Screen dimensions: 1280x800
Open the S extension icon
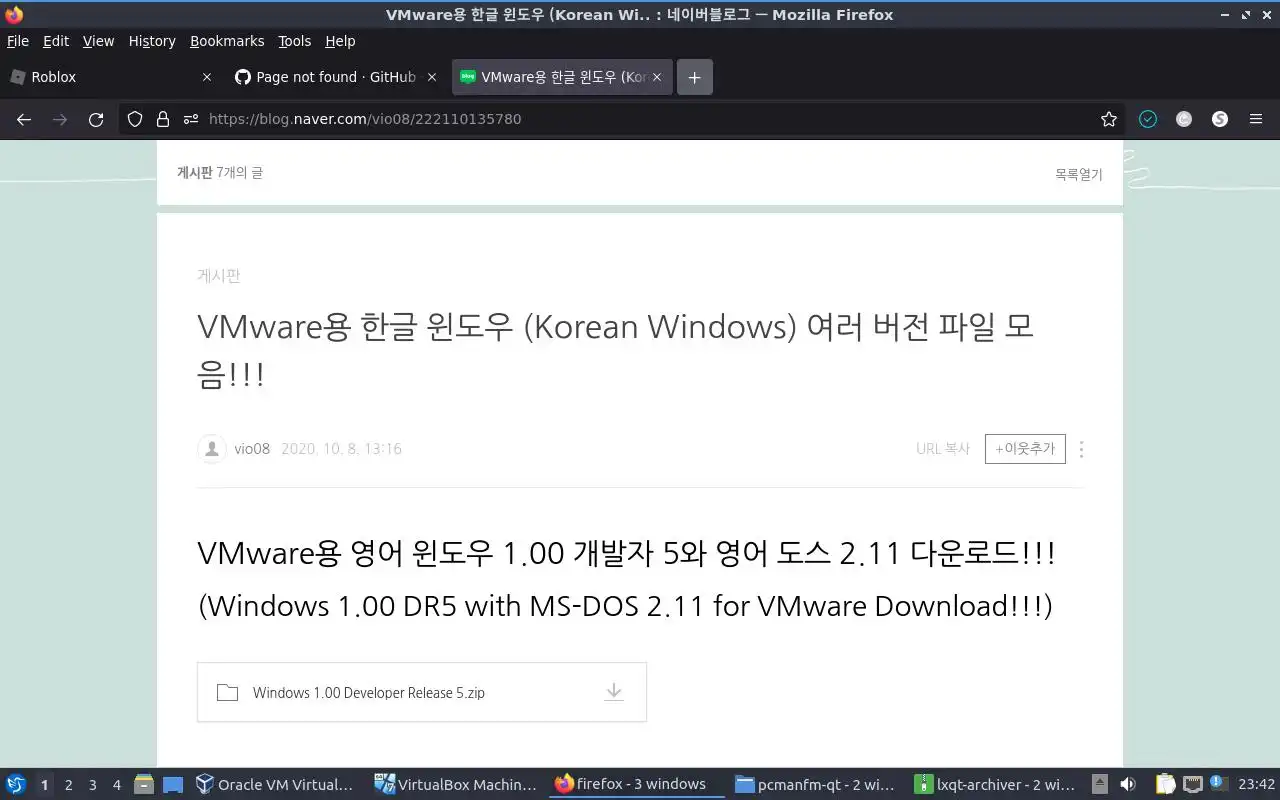1220,119
